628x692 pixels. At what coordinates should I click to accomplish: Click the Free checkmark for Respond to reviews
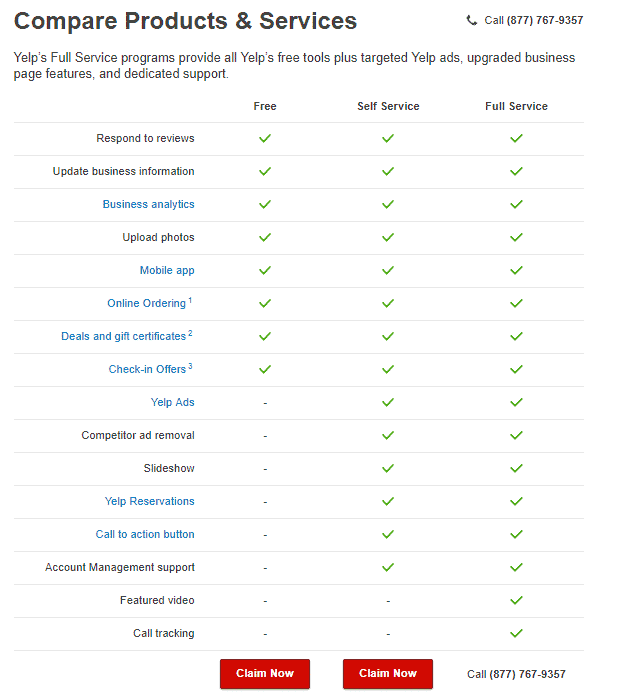click(265, 138)
